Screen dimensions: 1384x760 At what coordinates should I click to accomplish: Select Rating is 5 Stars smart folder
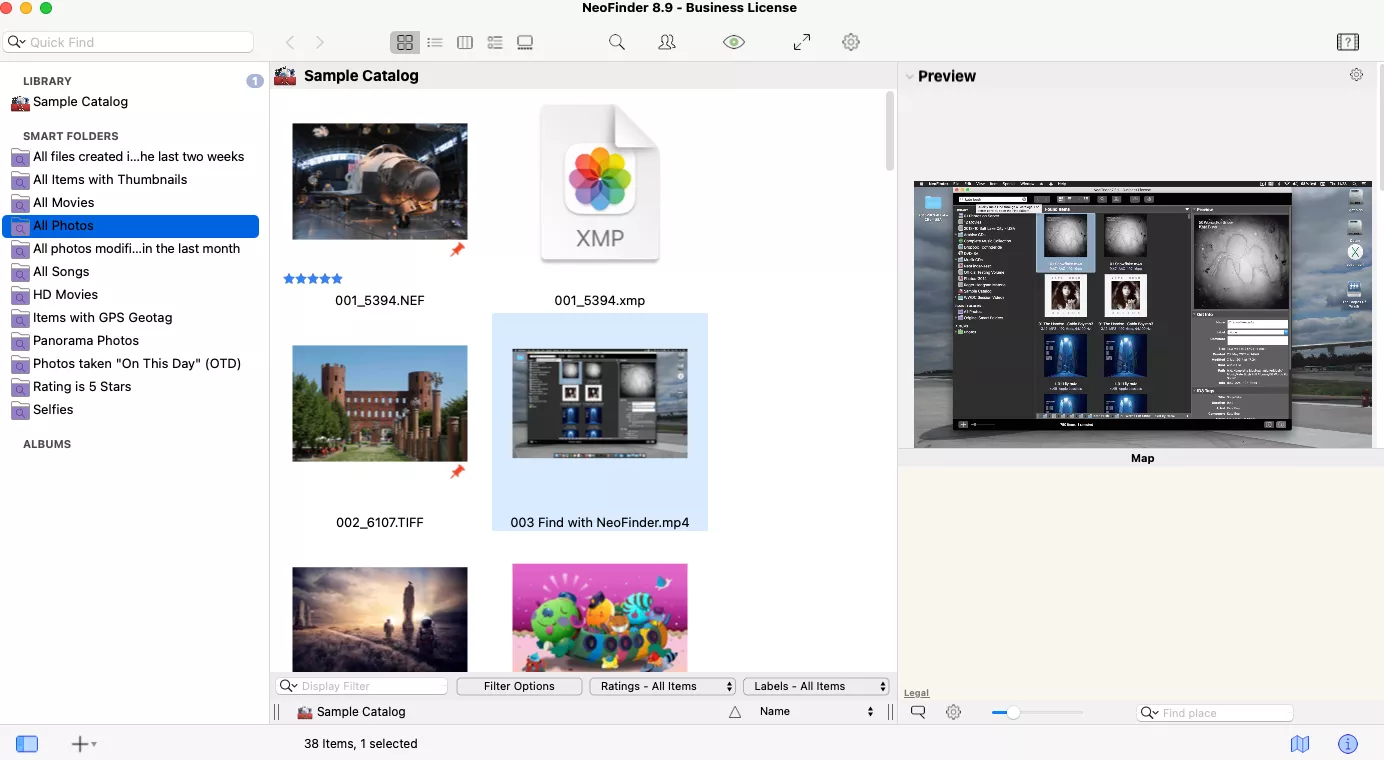[x=82, y=387]
